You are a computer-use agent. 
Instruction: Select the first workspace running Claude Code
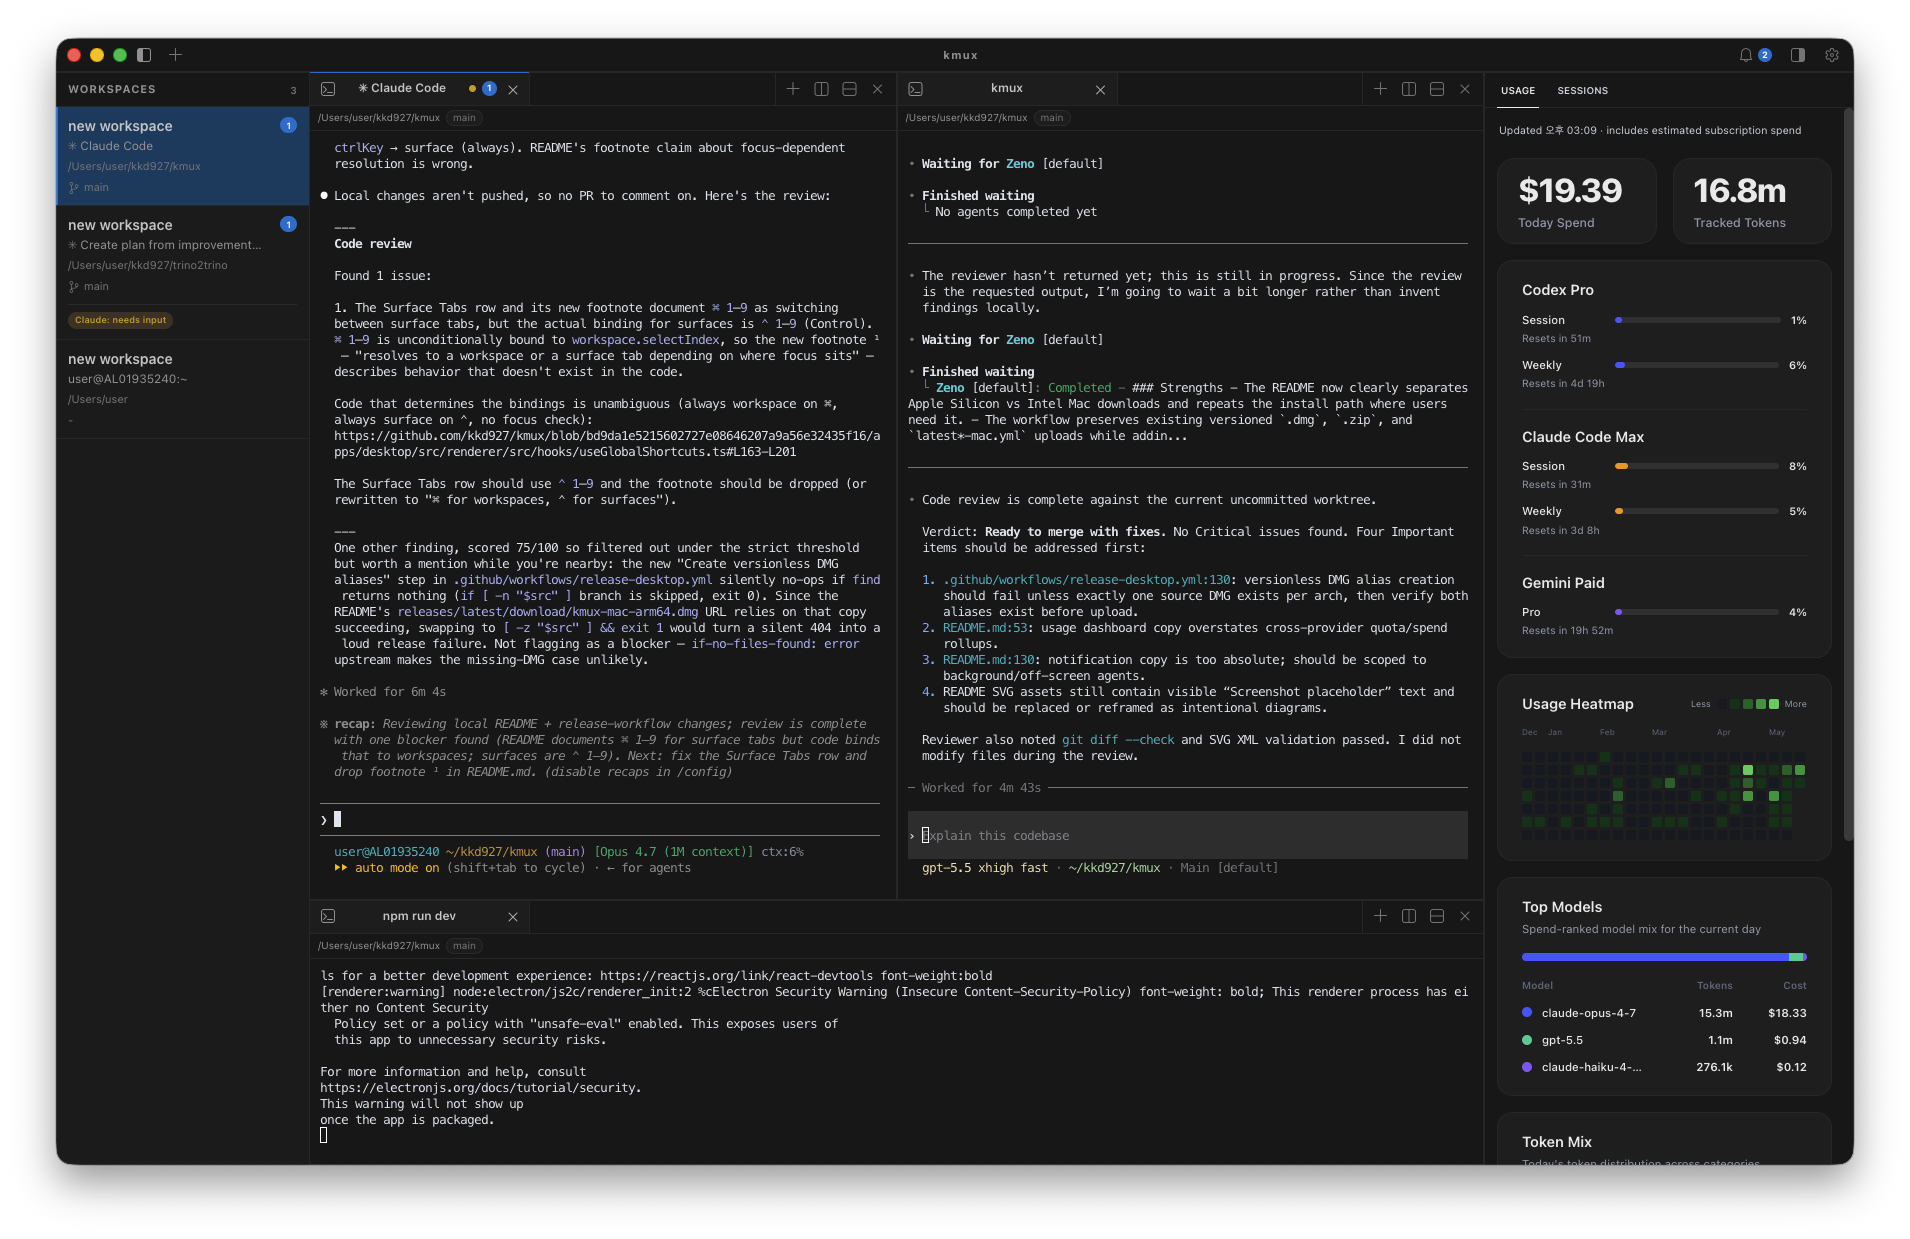coord(183,156)
